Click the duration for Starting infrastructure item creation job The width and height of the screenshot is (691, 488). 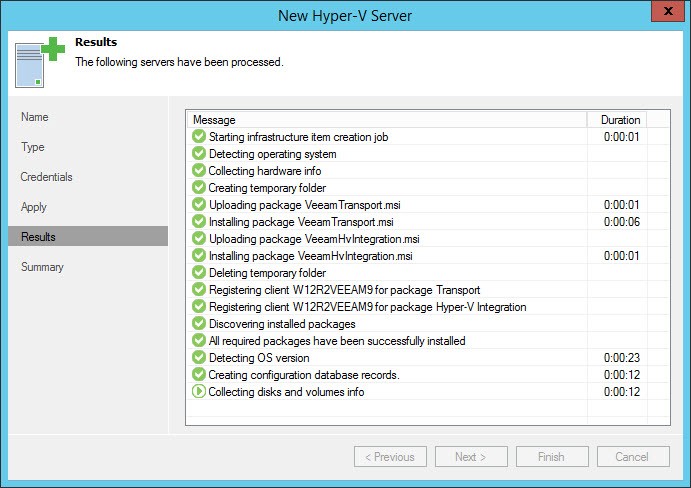(x=621, y=137)
